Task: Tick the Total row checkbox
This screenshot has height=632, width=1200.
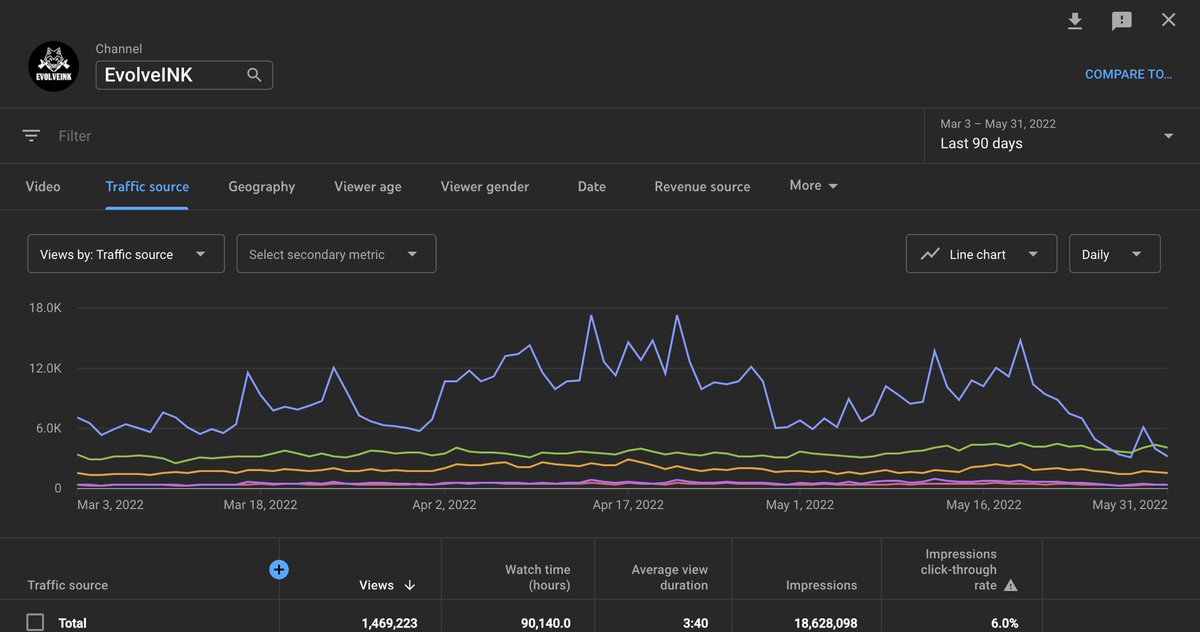Action: pos(35,622)
